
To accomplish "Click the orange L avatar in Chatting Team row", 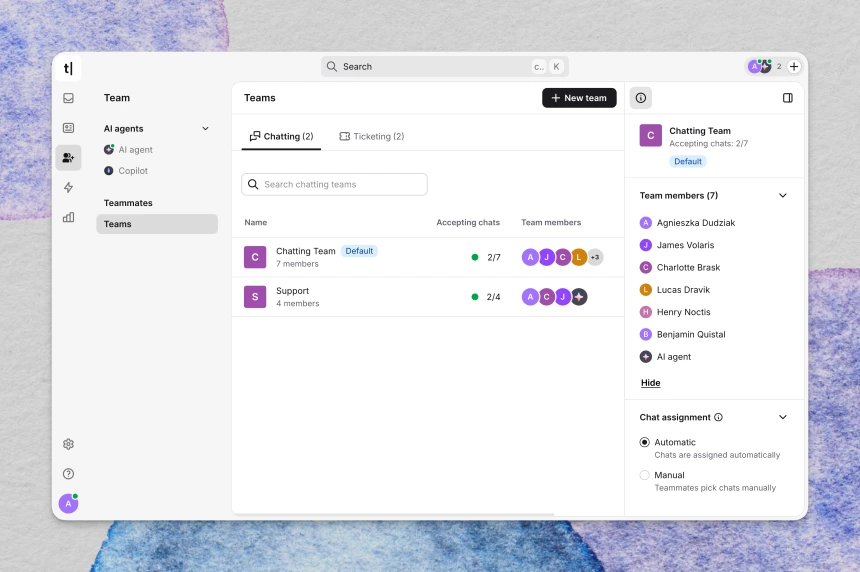I will point(579,257).
